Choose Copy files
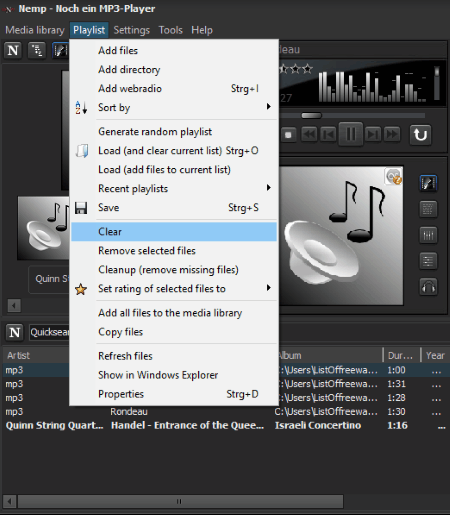450x515 pixels. pyautogui.click(x=174, y=332)
